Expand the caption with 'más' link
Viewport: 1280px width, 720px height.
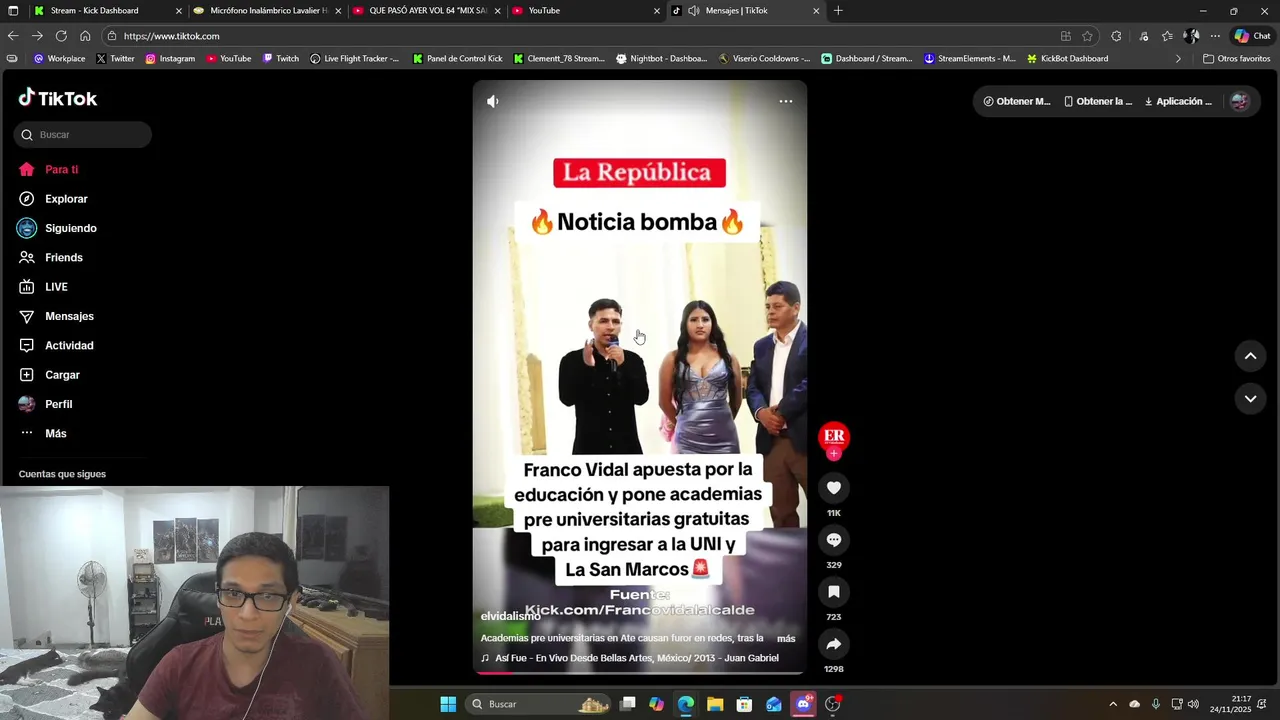tap(786, 638)
